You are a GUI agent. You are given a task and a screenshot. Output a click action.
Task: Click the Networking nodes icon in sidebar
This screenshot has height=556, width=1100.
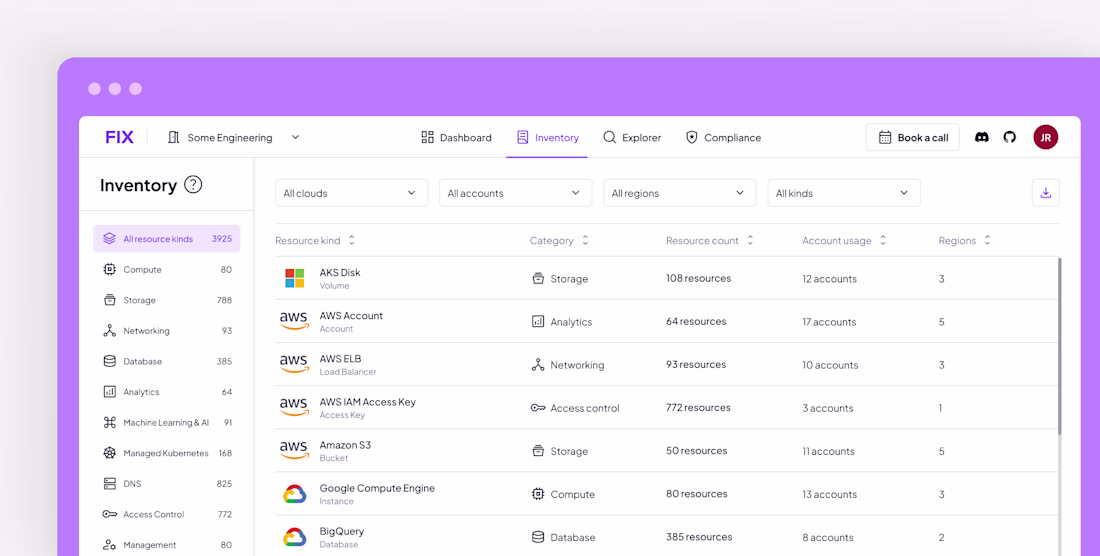[109, 331]
